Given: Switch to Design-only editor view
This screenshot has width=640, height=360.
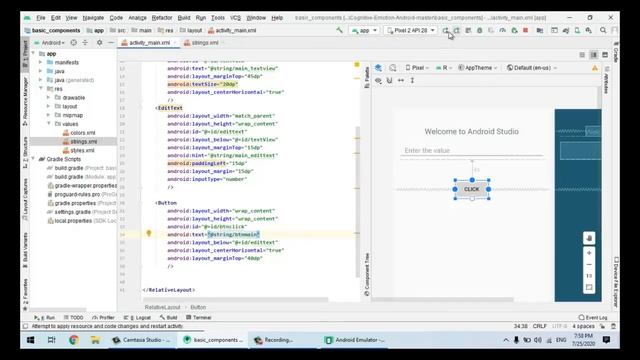Looking at the screenshot, I should click(x=605, y=55).
